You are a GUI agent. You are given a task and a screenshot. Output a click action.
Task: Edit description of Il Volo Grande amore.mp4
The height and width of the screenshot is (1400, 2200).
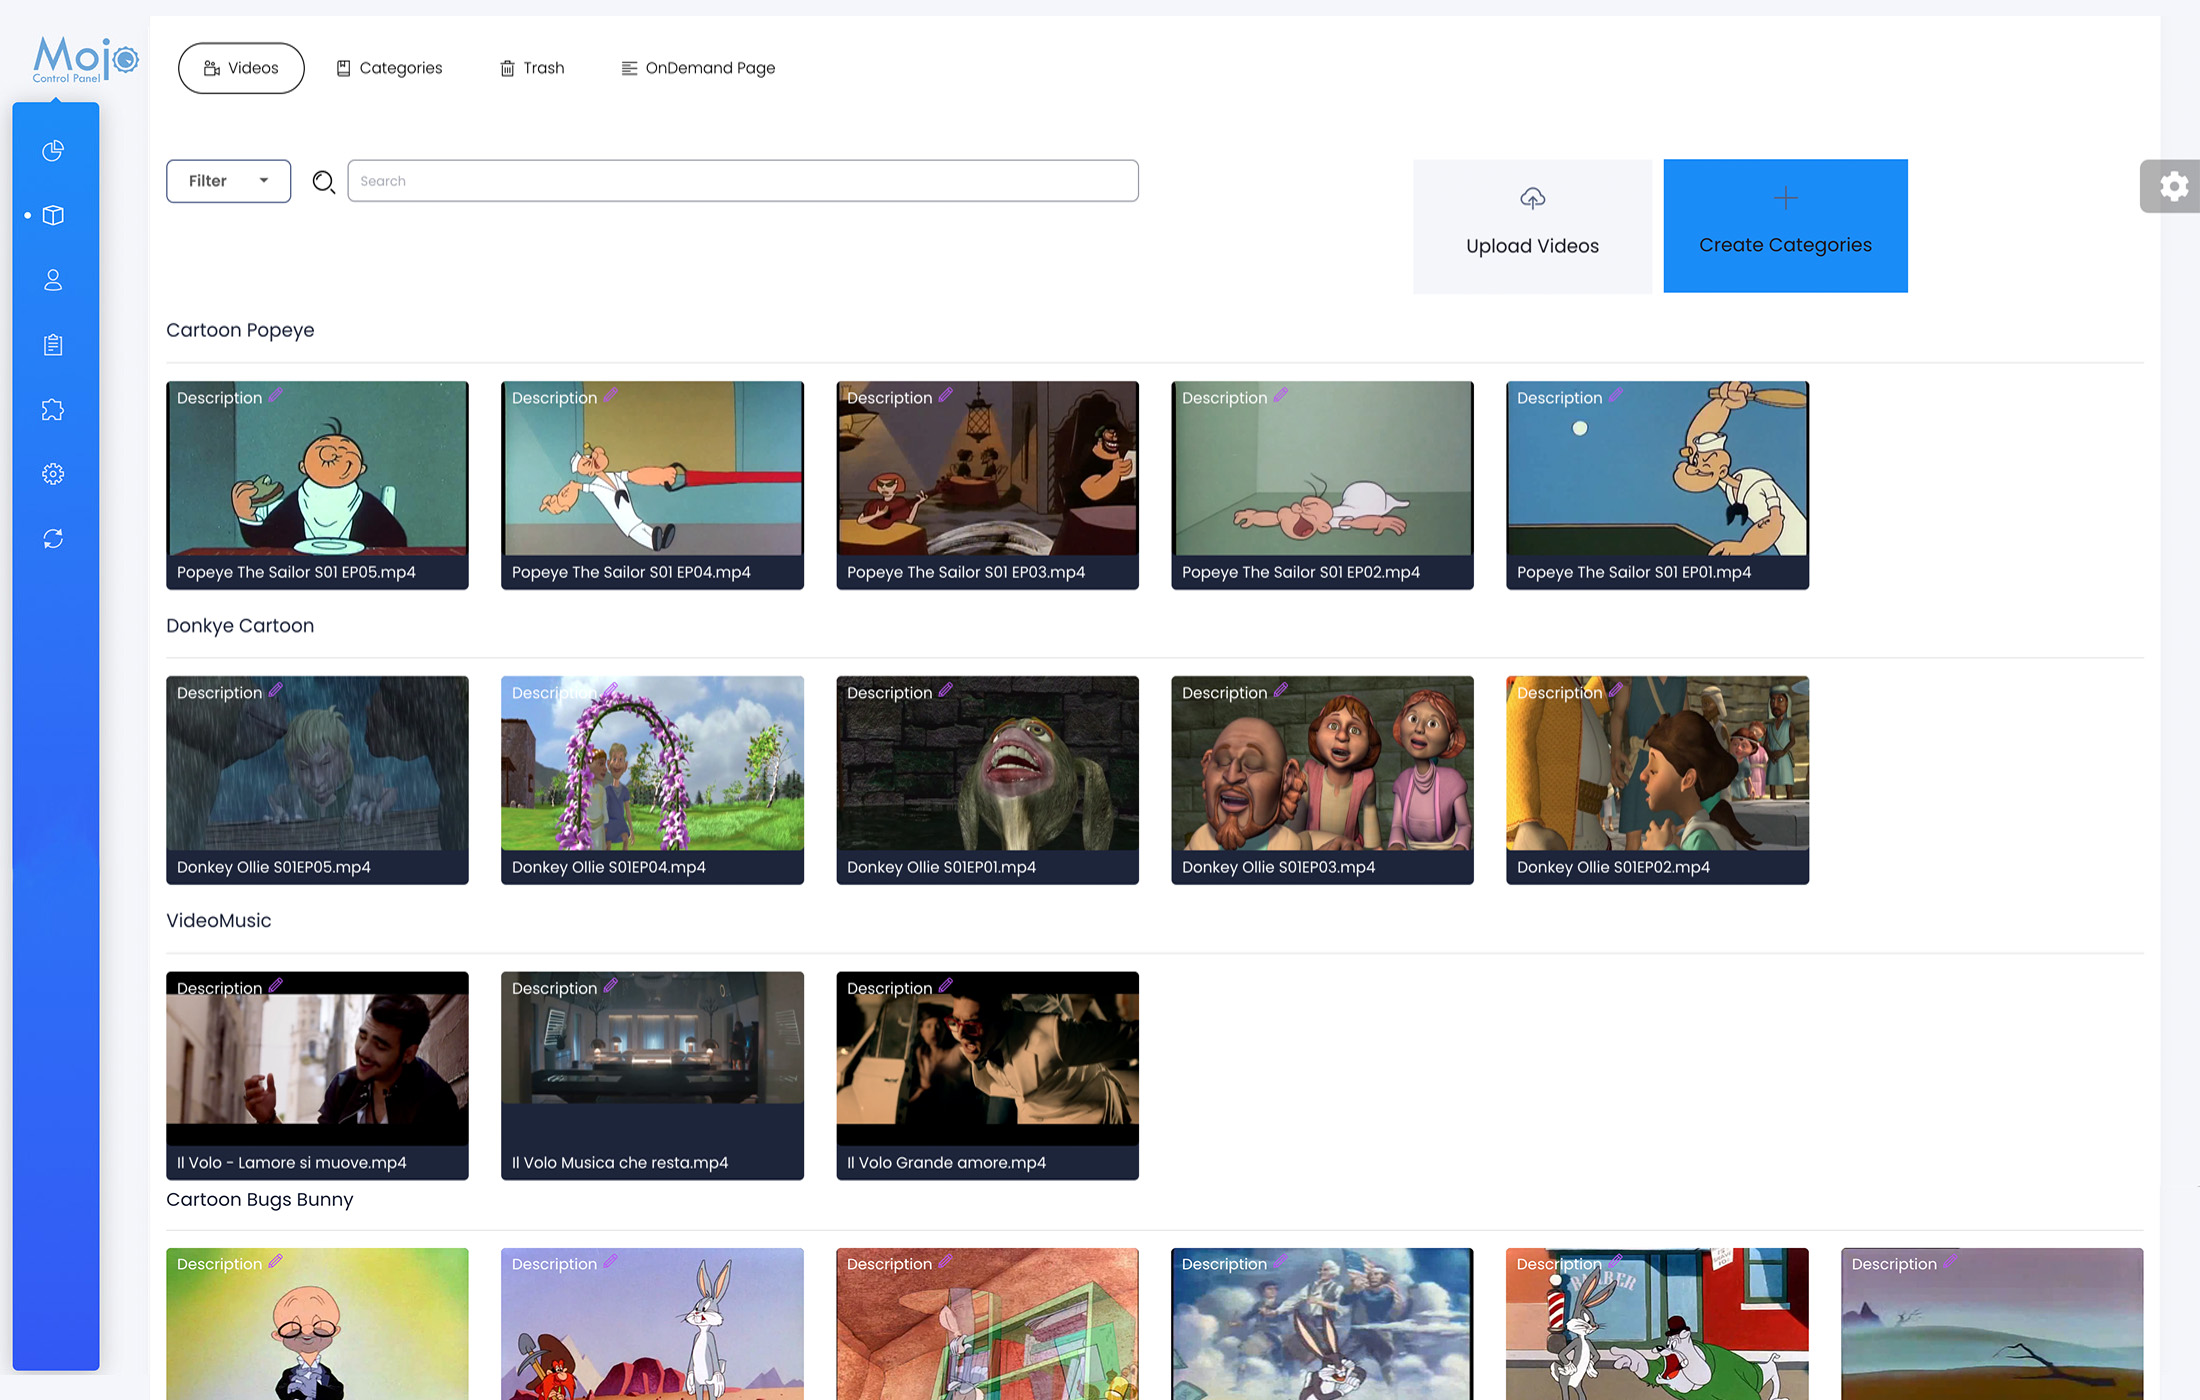coord(946,987)
